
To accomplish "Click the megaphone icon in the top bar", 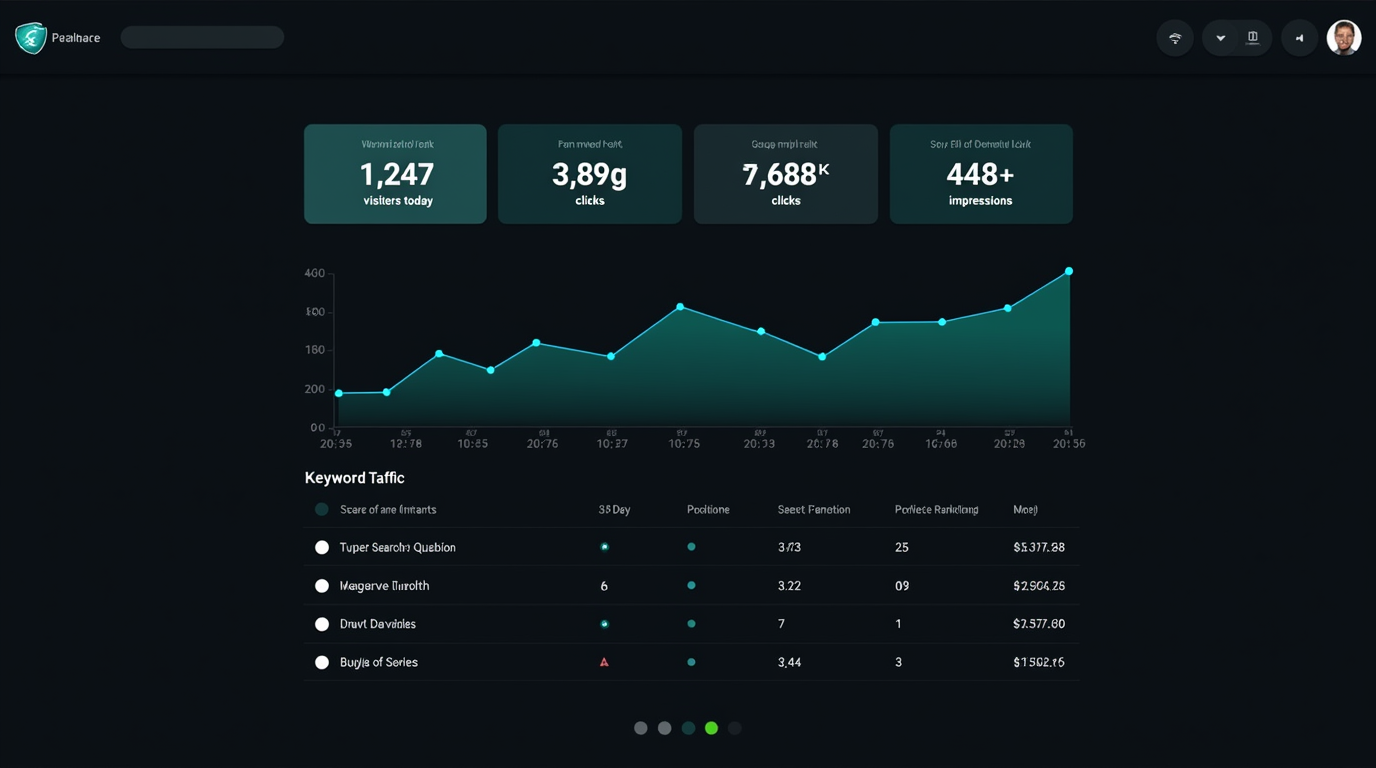I will click(1300, 37).
